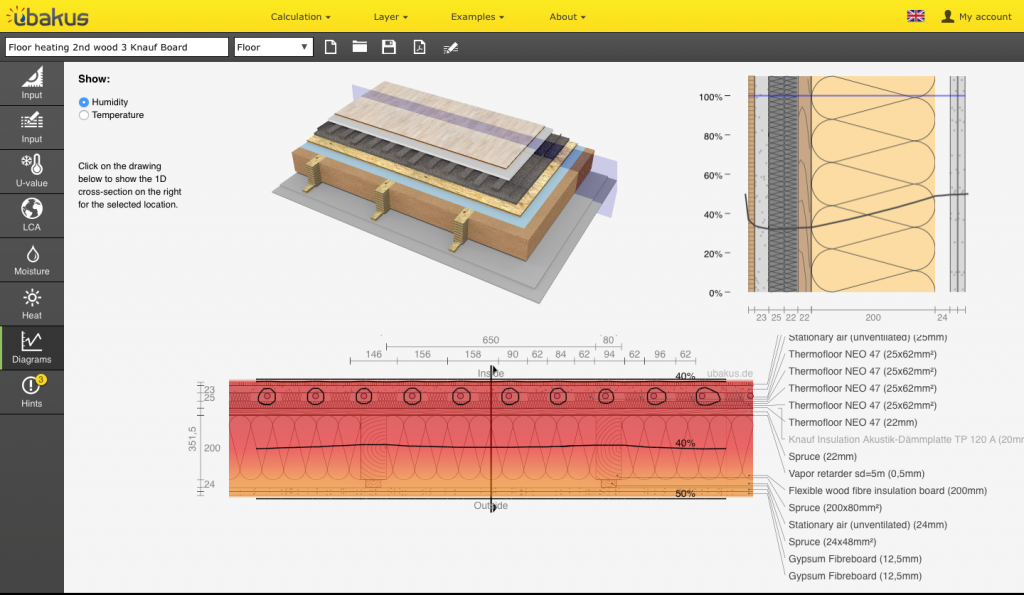Open the Examples menu

(477, 17)
